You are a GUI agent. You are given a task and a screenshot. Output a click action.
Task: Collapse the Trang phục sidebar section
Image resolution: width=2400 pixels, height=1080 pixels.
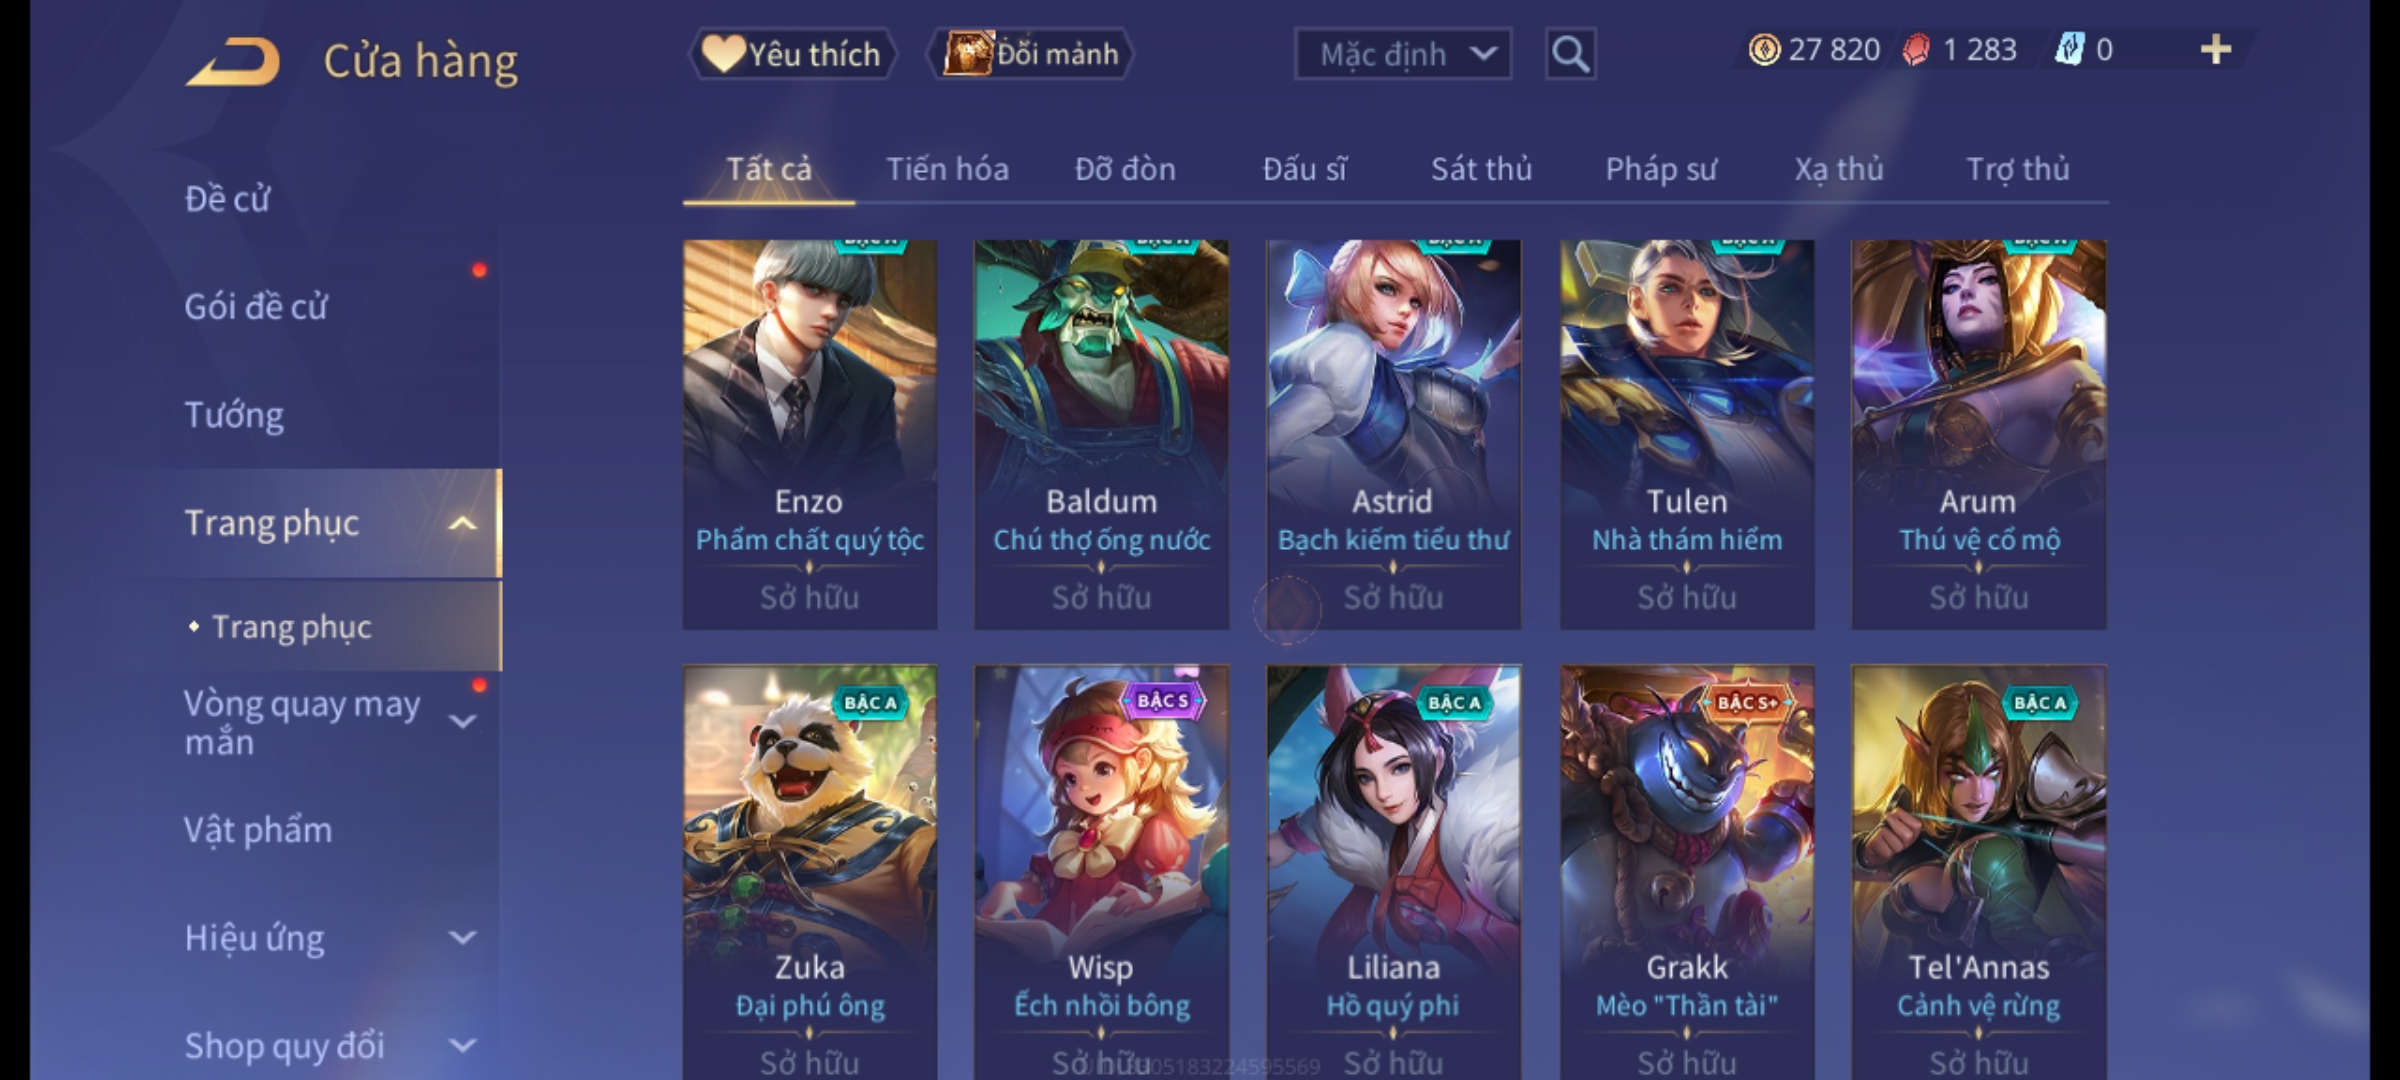[462, 523]
